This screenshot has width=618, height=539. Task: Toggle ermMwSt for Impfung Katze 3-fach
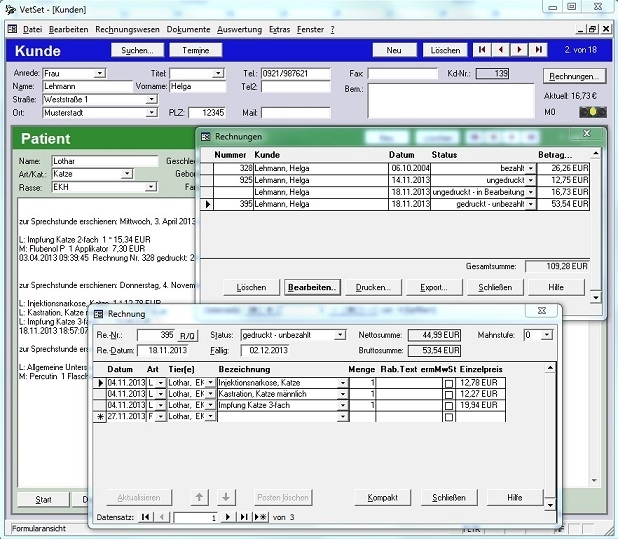click(449, 406)
